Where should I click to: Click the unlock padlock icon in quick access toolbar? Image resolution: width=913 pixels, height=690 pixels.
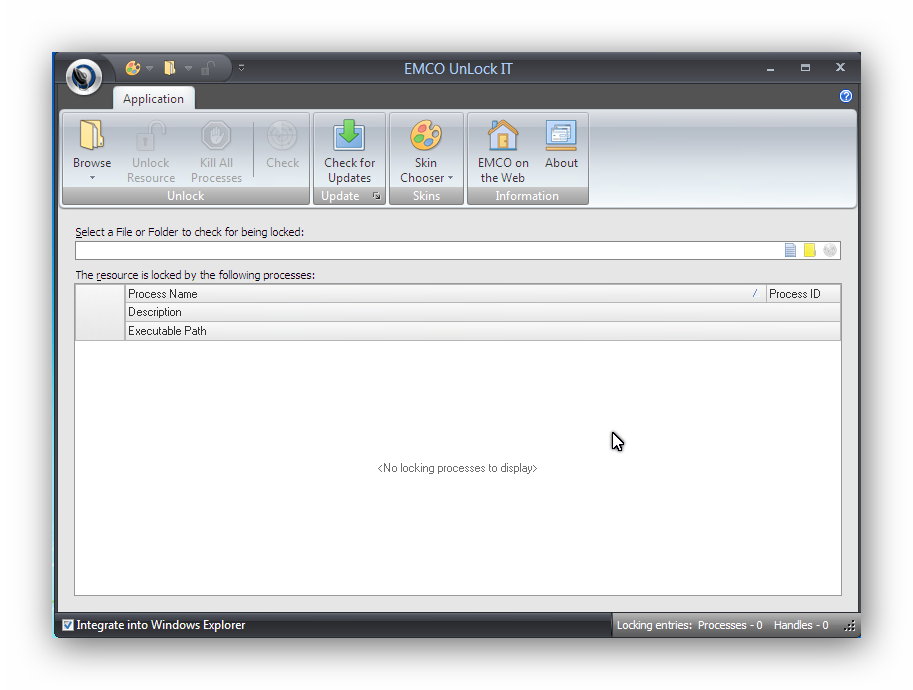(207, 68)
